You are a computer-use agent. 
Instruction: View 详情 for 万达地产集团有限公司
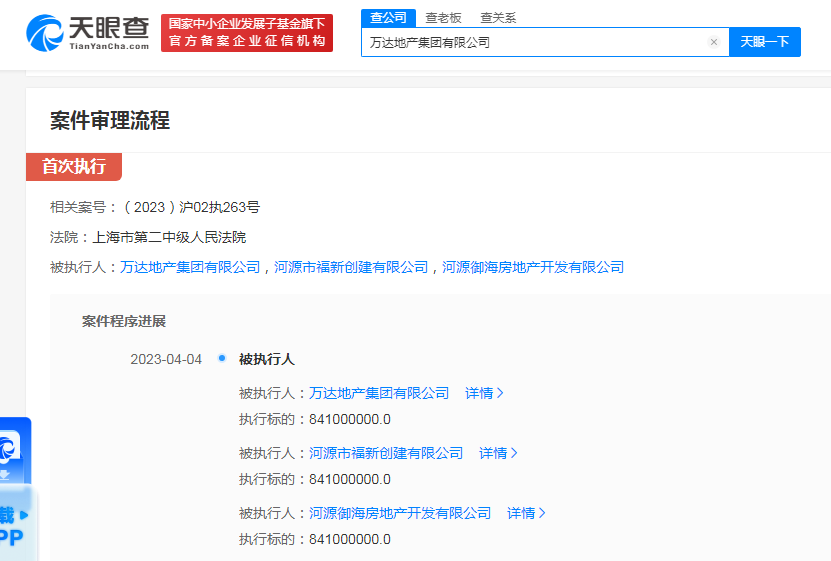[x=484, y=393]
